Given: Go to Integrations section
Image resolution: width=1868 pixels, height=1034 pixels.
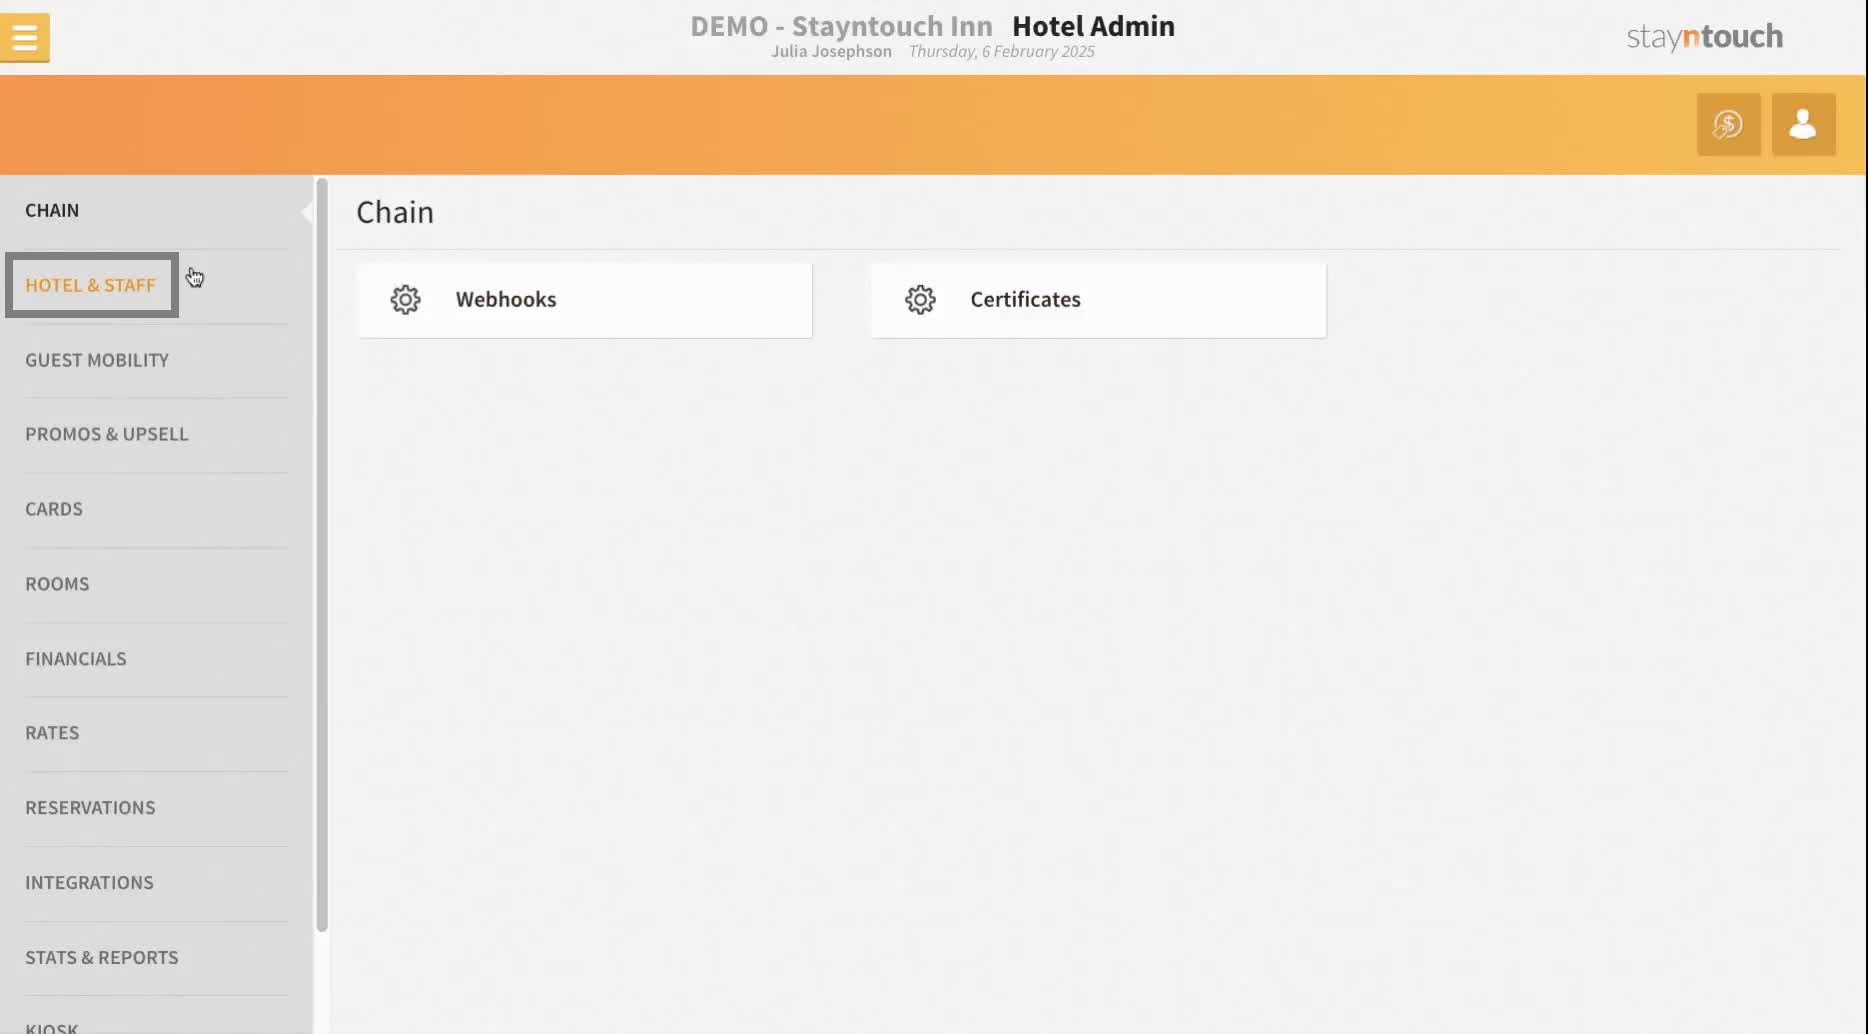Looking at the screenshot, I should (89, 883).
